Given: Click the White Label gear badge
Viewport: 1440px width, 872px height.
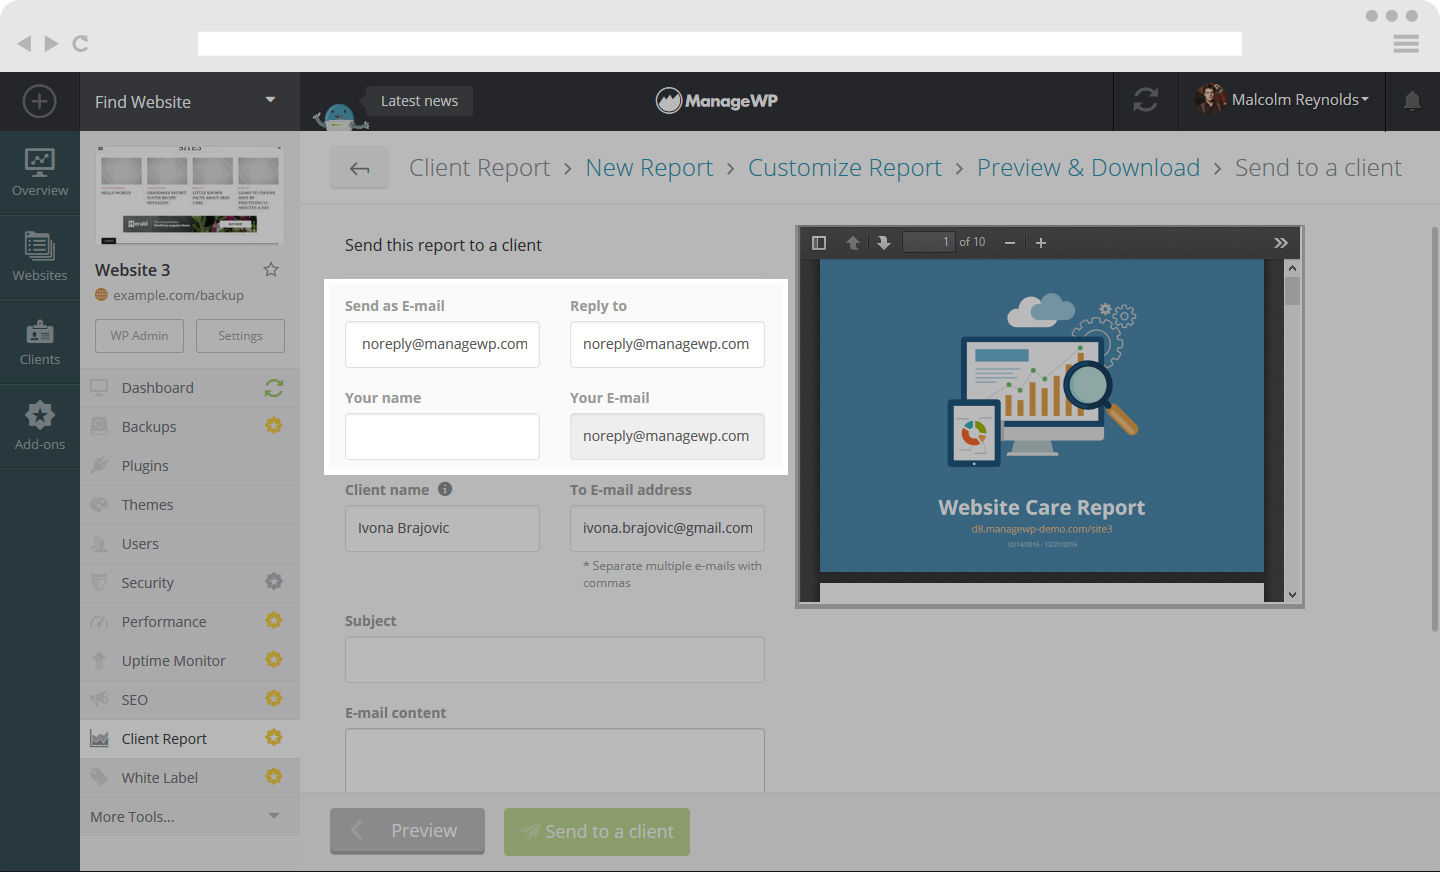Looking at the screenshot, I should tap(274, 777).
